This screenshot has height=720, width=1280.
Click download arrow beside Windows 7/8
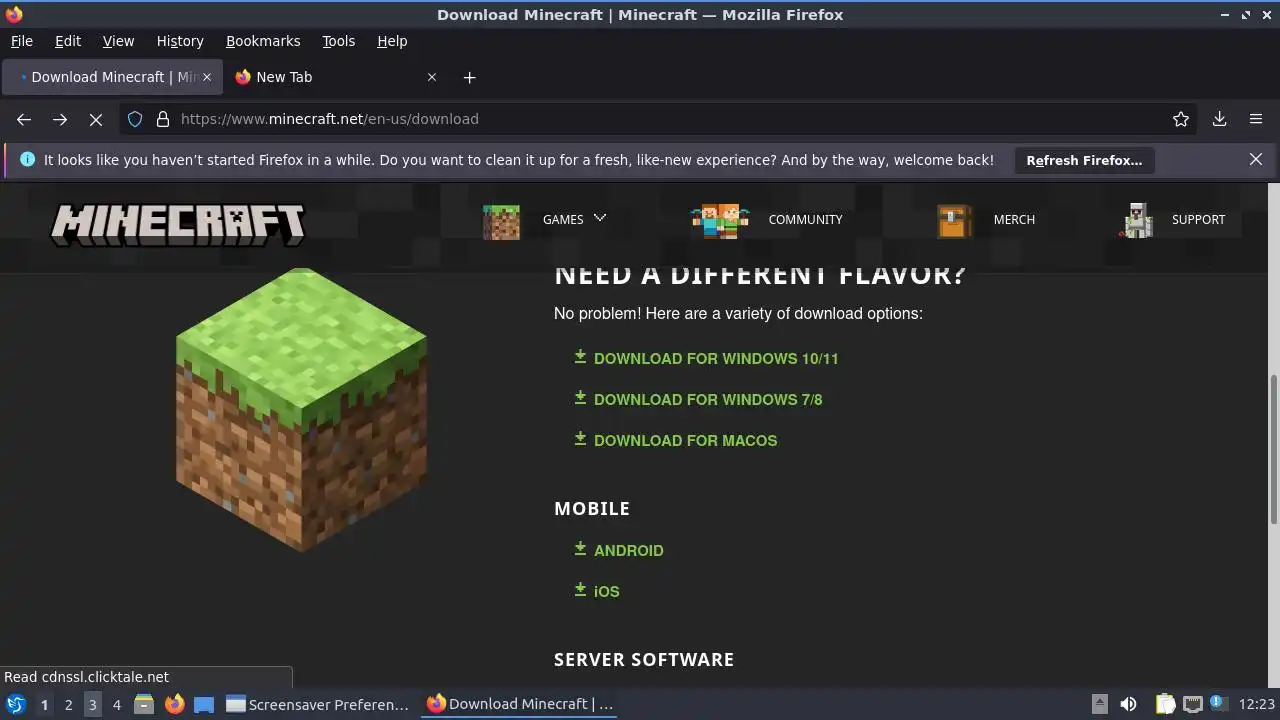580,398
